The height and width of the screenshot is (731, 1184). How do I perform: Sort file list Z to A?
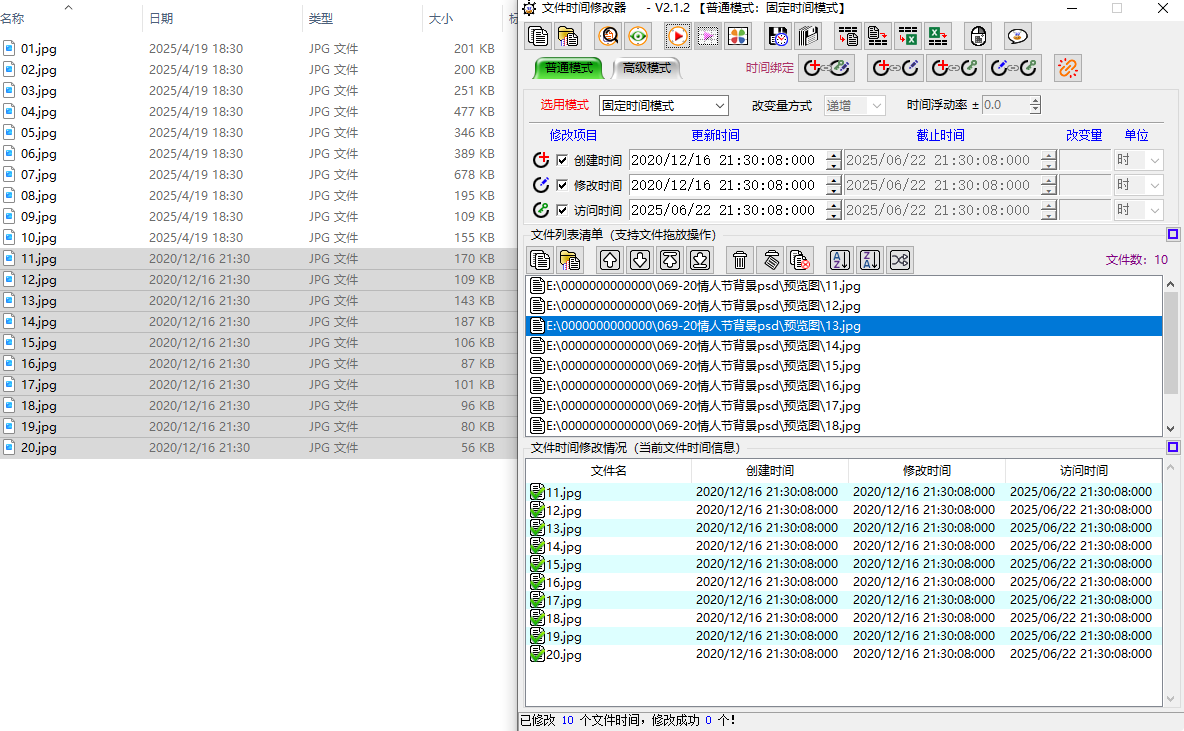pos(870,260)
